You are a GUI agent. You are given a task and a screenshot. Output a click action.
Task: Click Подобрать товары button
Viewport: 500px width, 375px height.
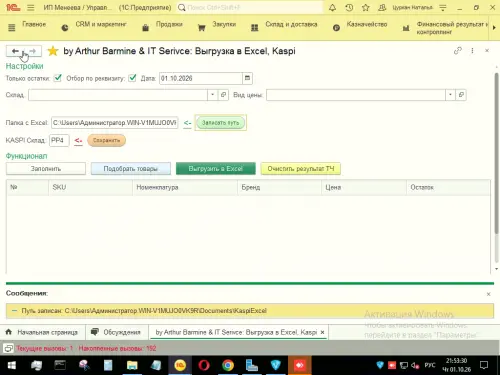[x=131, y=169]
